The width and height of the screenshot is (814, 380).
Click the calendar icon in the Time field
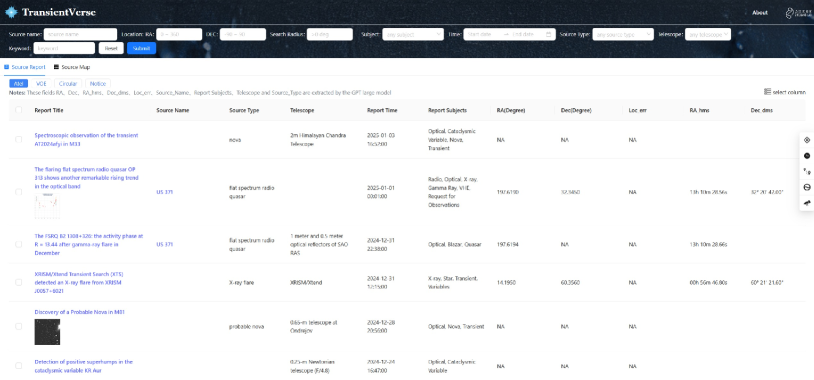(x=549, y=35)
